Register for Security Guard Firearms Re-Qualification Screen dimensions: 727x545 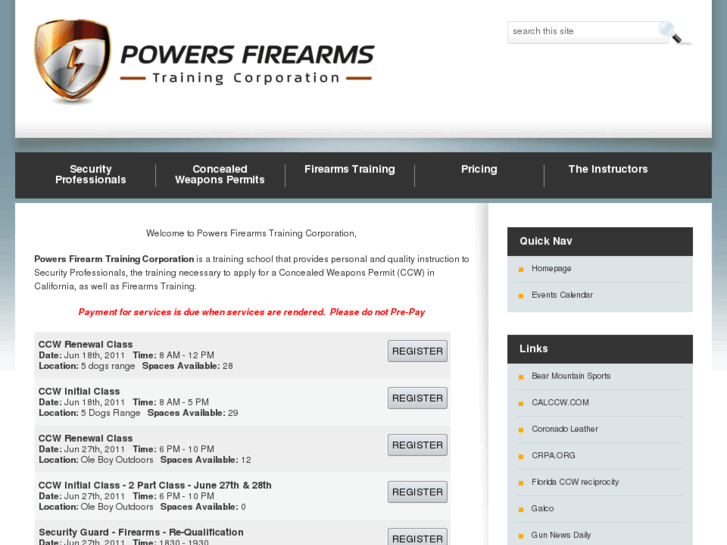pos(417,537)
